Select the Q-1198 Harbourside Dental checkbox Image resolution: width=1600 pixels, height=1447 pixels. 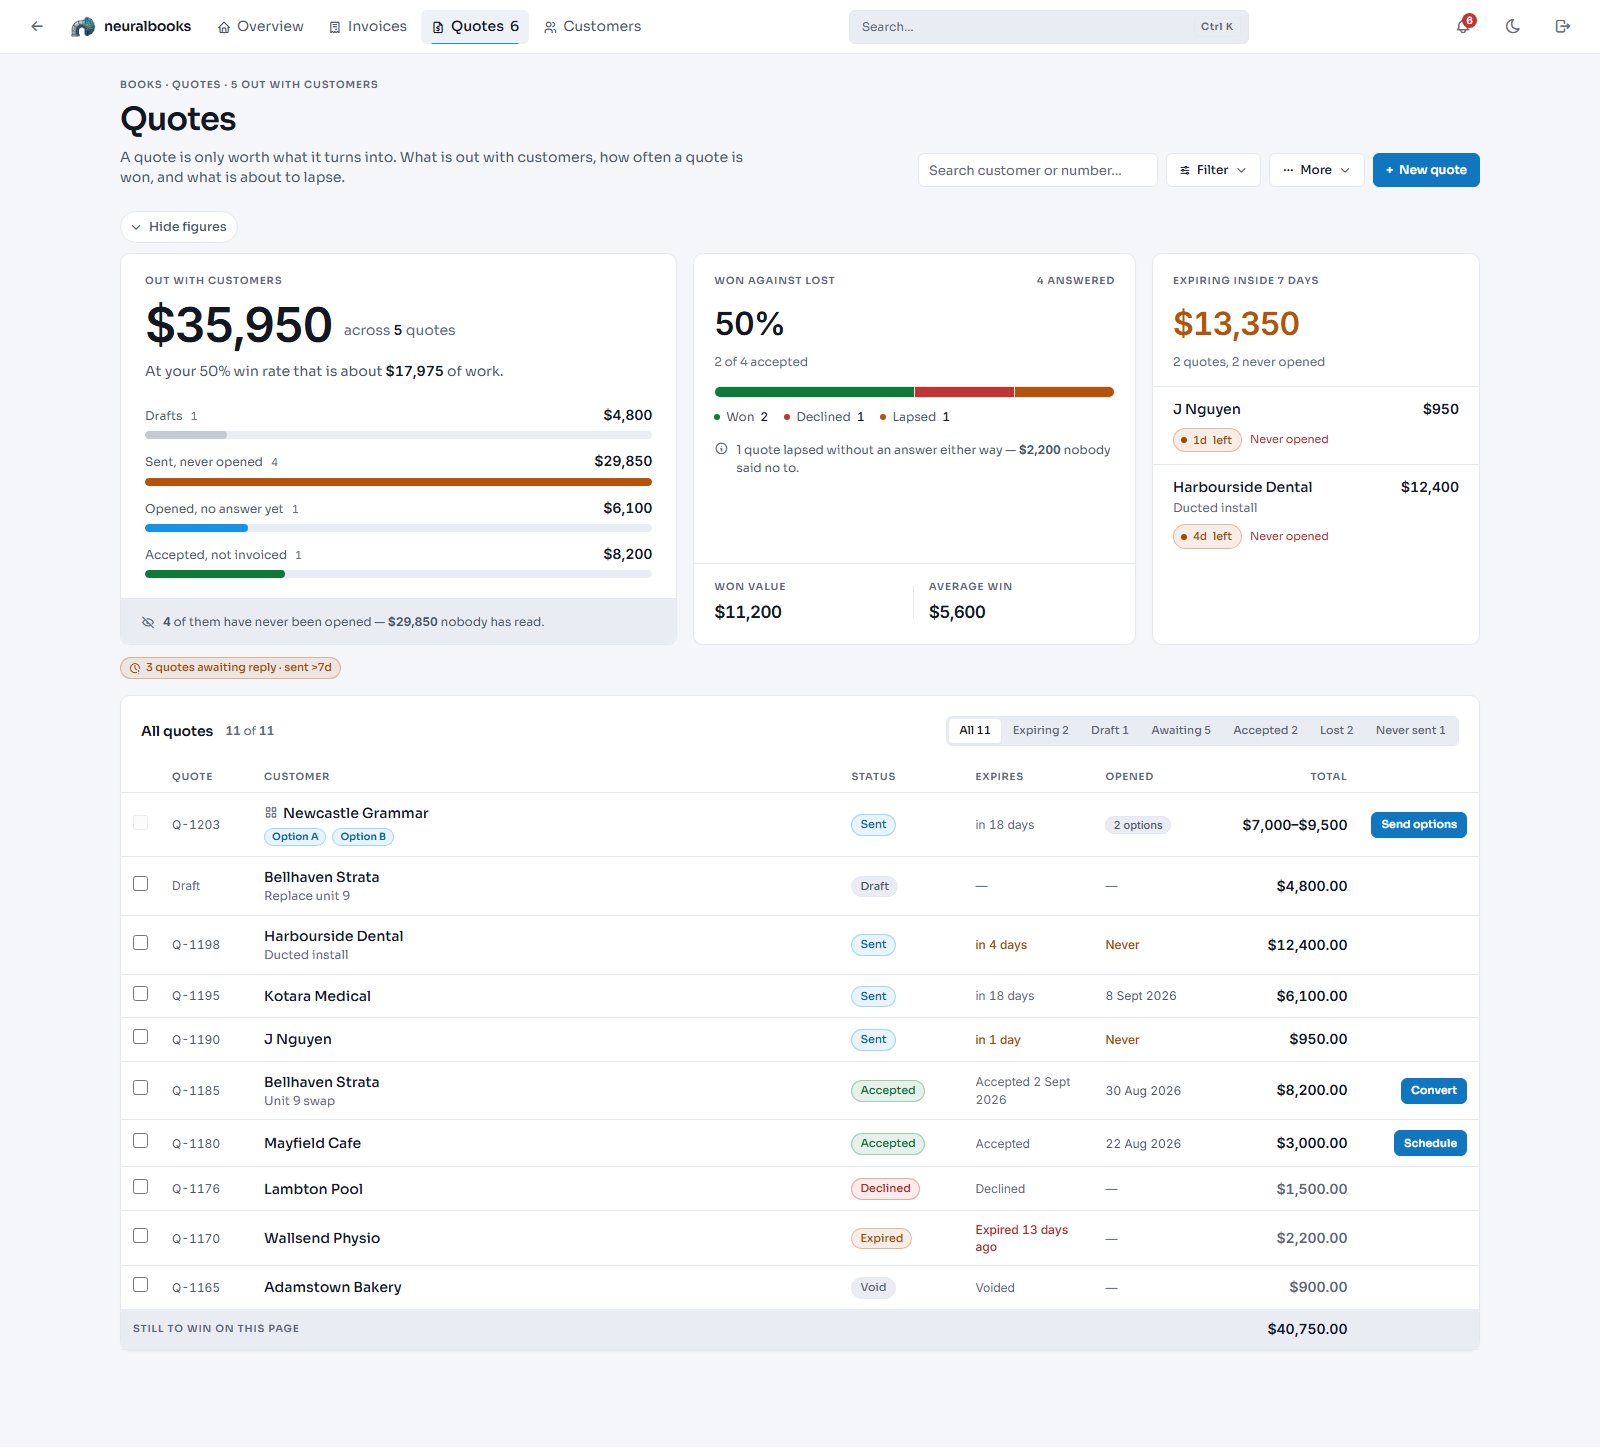(140, 943)
